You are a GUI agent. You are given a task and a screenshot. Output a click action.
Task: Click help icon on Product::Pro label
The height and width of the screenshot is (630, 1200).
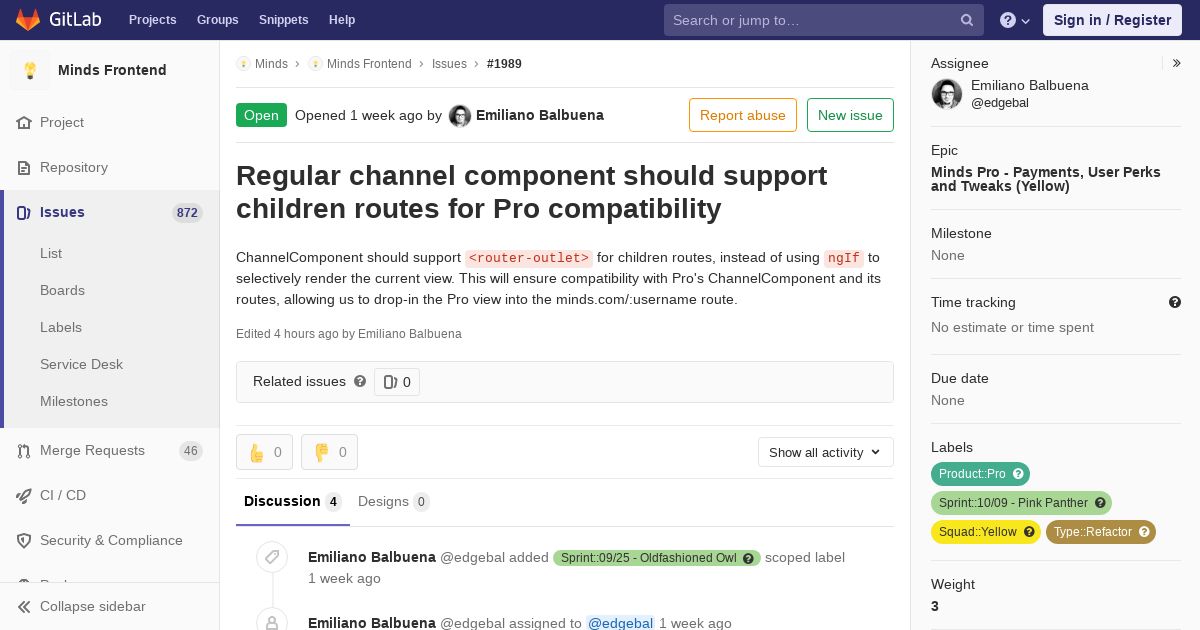[x=1018, y=474]
